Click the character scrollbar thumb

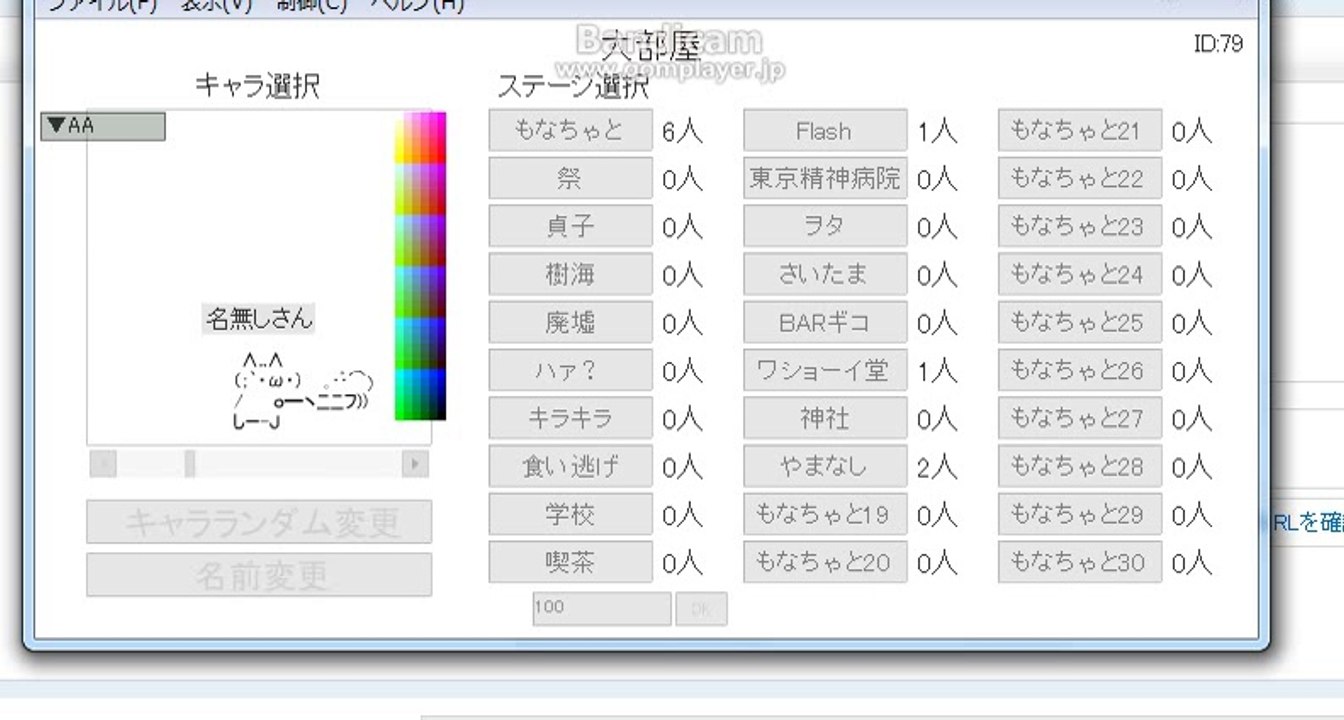coord(190,463)
